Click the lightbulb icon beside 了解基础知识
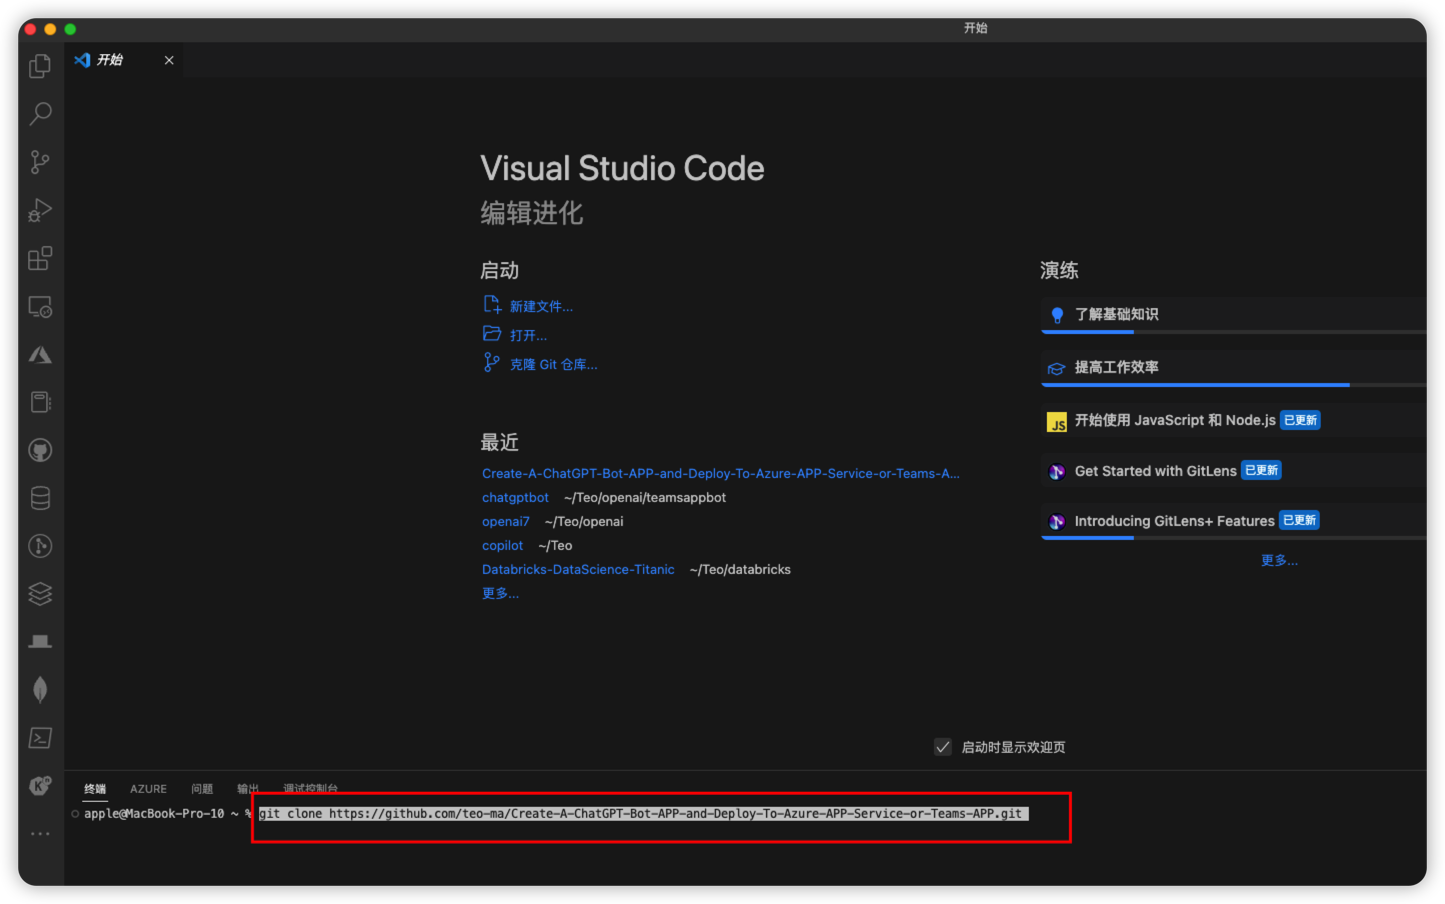Image resolution: width=1445 pixels, height=904 pixels. (1057, 315)
